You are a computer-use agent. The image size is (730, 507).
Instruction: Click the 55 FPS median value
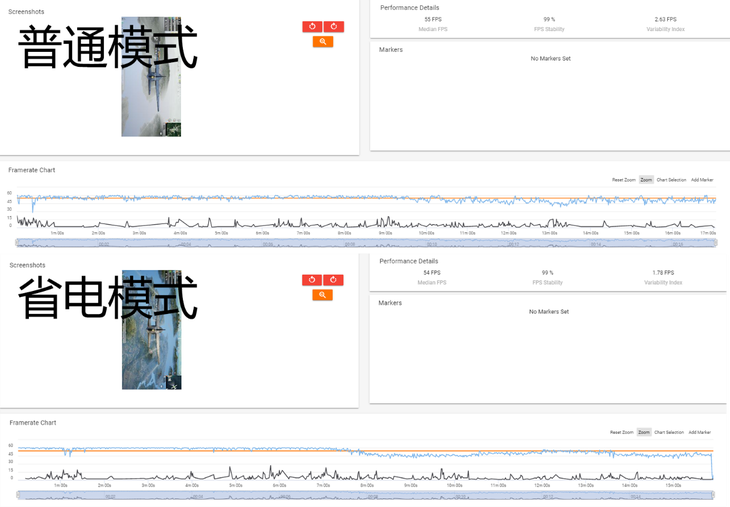pos(433,20)
